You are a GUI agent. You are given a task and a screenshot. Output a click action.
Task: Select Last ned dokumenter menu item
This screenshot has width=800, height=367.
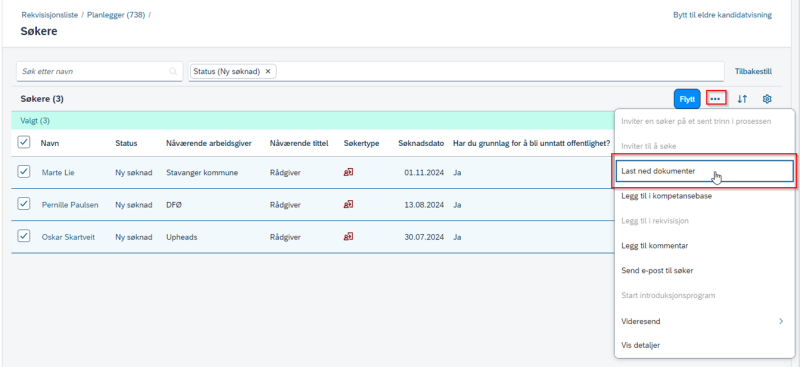705,171
